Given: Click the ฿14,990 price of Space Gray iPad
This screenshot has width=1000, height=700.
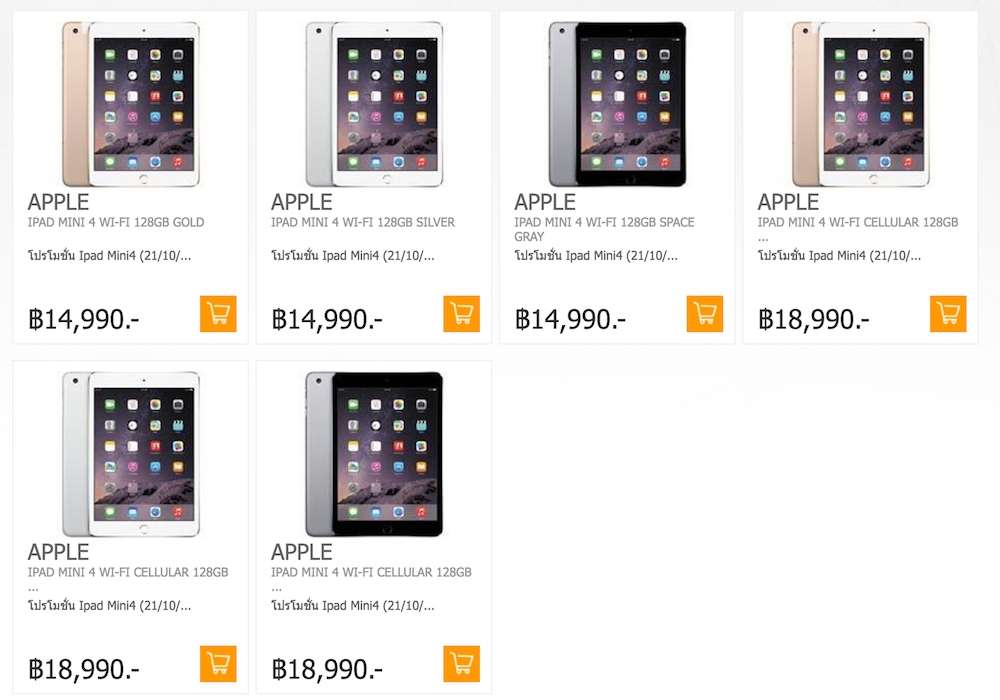Looking at the screenshot, I should (571, 319).
